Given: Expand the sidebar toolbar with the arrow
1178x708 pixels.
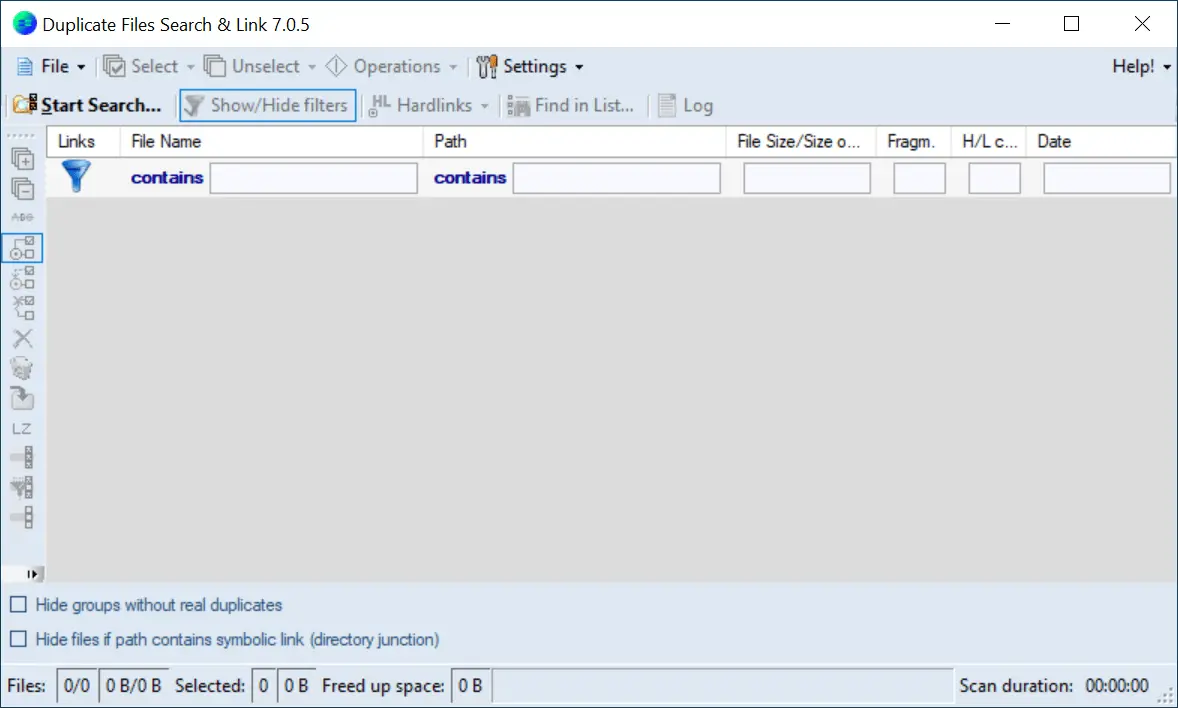Looking at the screenshot, I should (x=32, y=574).
